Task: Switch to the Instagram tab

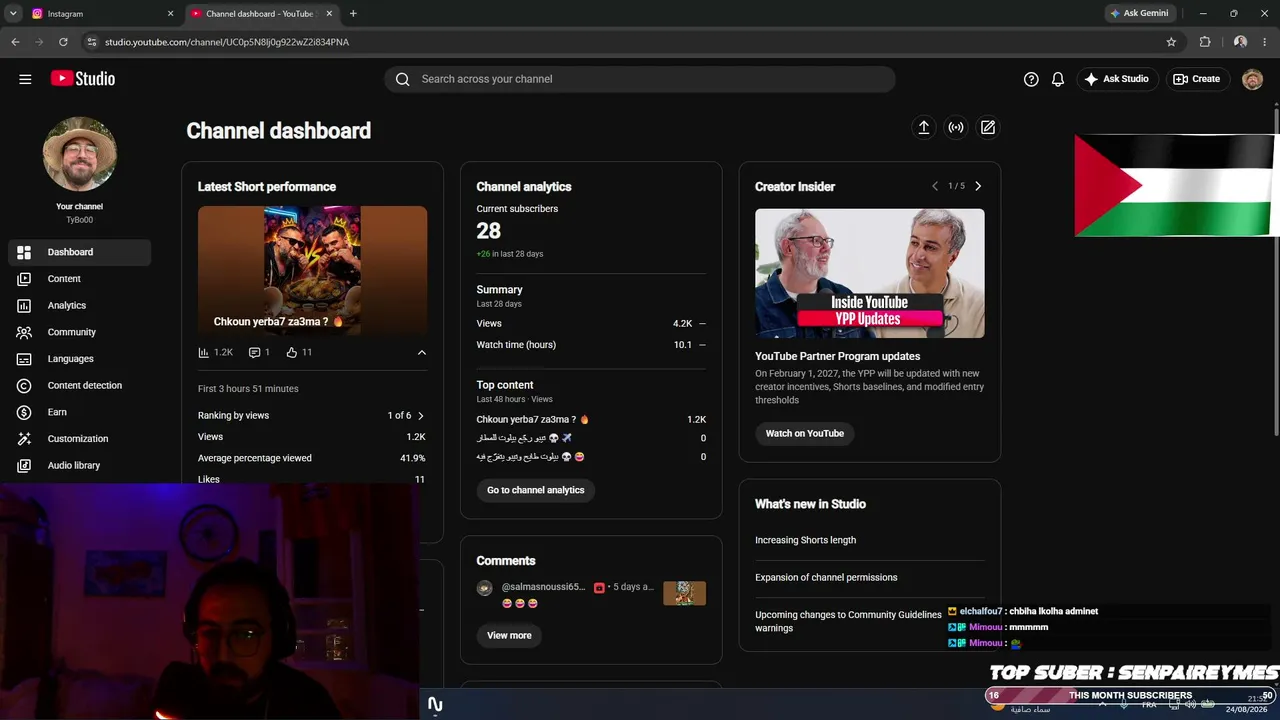Action: (x=101, y=14)
